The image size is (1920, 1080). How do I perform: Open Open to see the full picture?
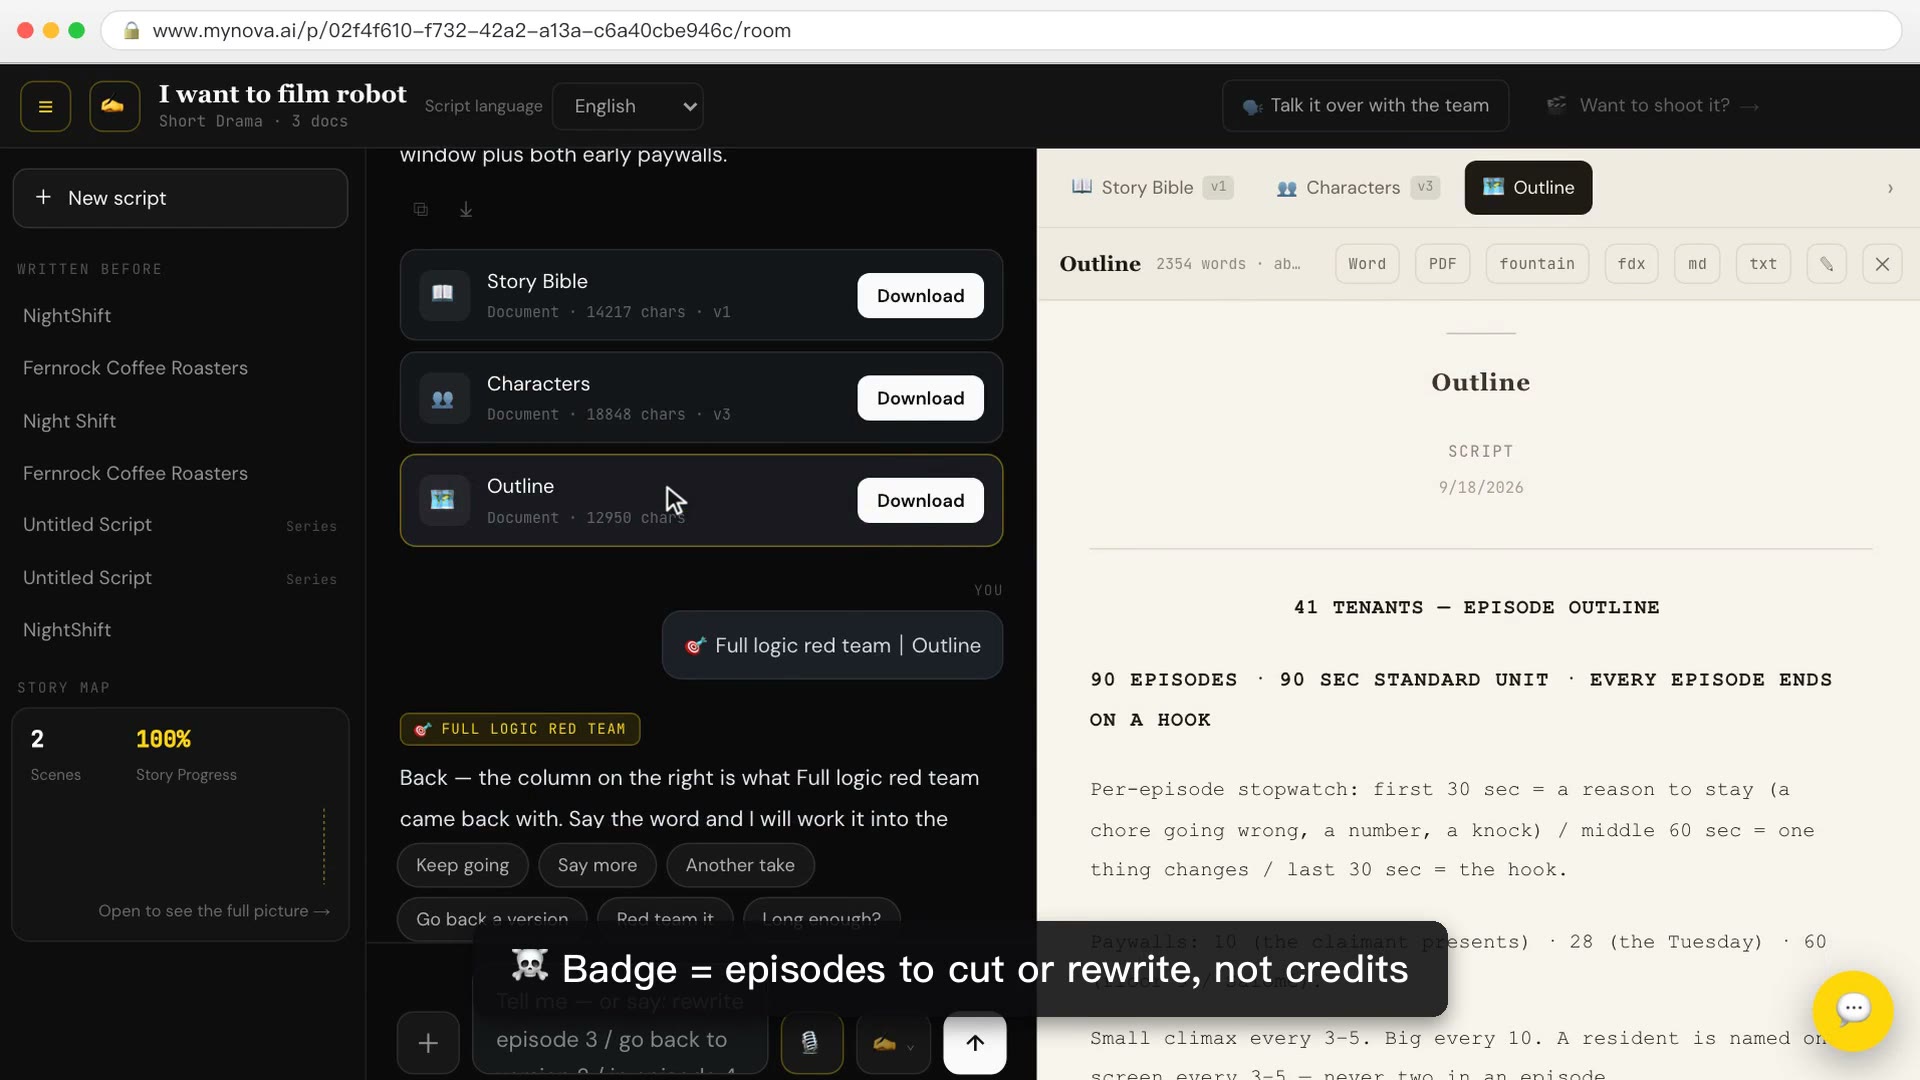point(214,911)
